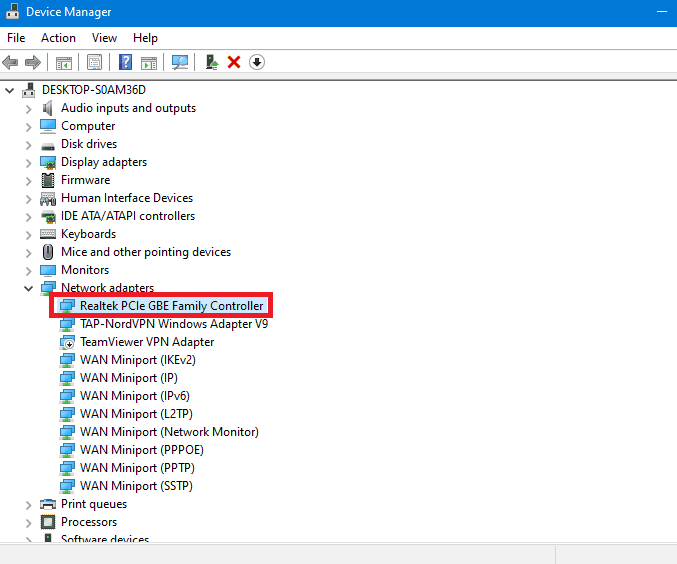677x564 pixels.
Task: Select the DESKTOP-S0AM36D root node
Action: [x=92, y=90]
